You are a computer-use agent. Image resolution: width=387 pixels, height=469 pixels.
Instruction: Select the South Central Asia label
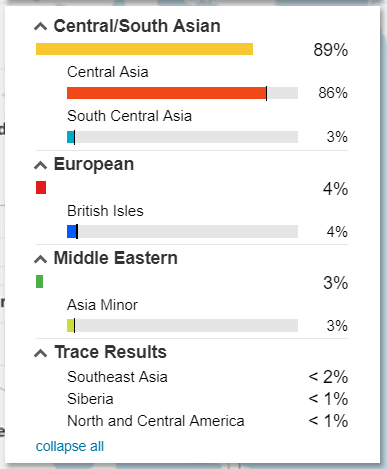pyautogui.click(x=129, y=116)
